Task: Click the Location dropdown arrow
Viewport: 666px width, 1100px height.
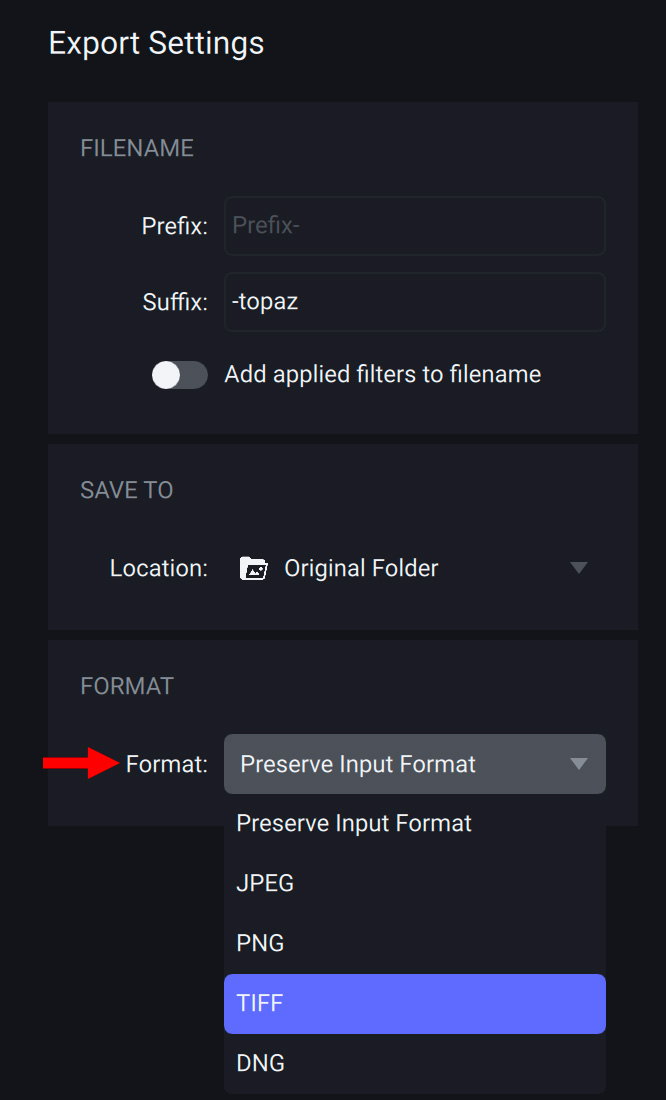Action: pyautogui.click(x=578, y=568)
